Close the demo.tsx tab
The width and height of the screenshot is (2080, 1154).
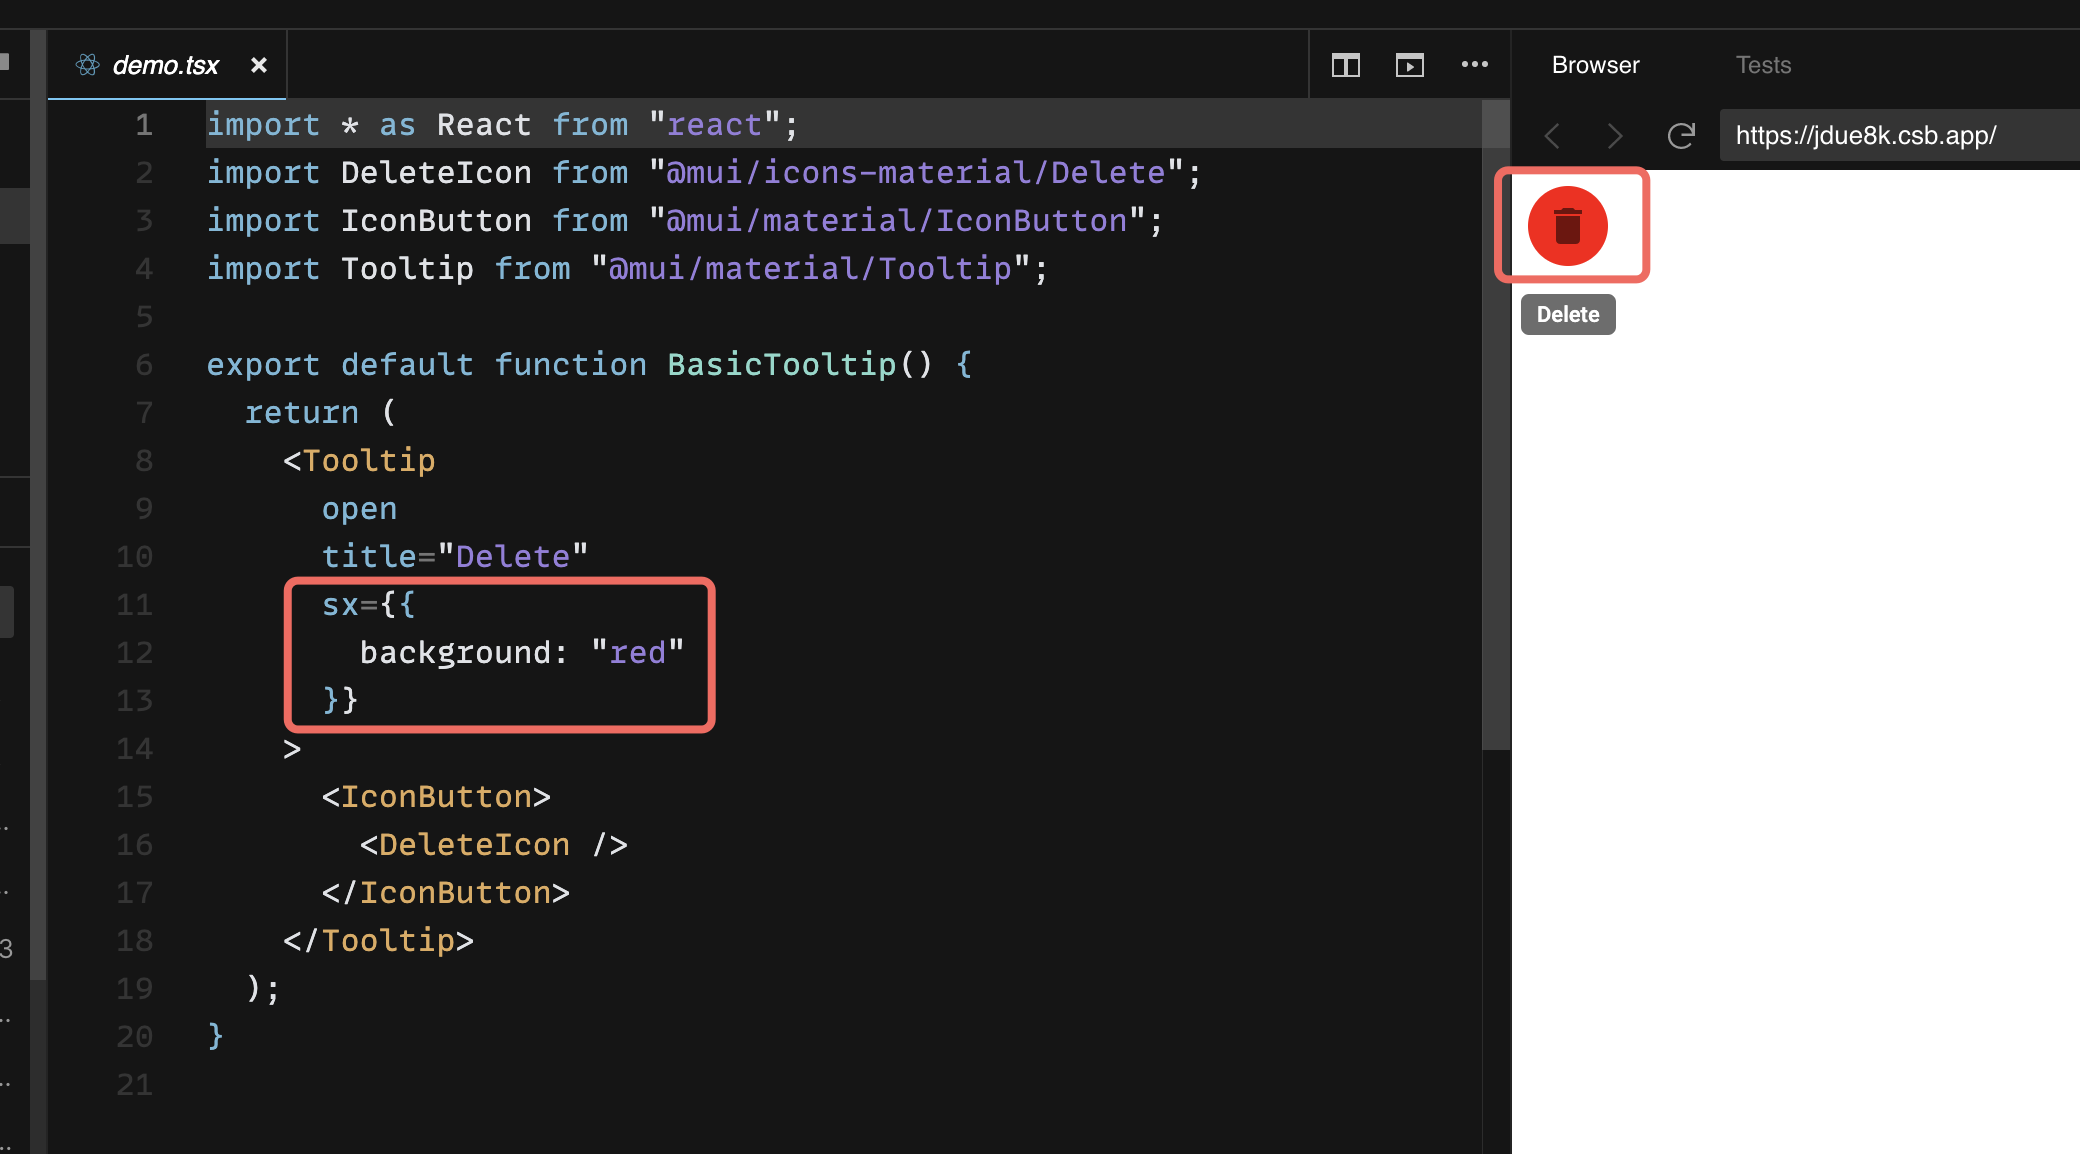click(259, 64)
